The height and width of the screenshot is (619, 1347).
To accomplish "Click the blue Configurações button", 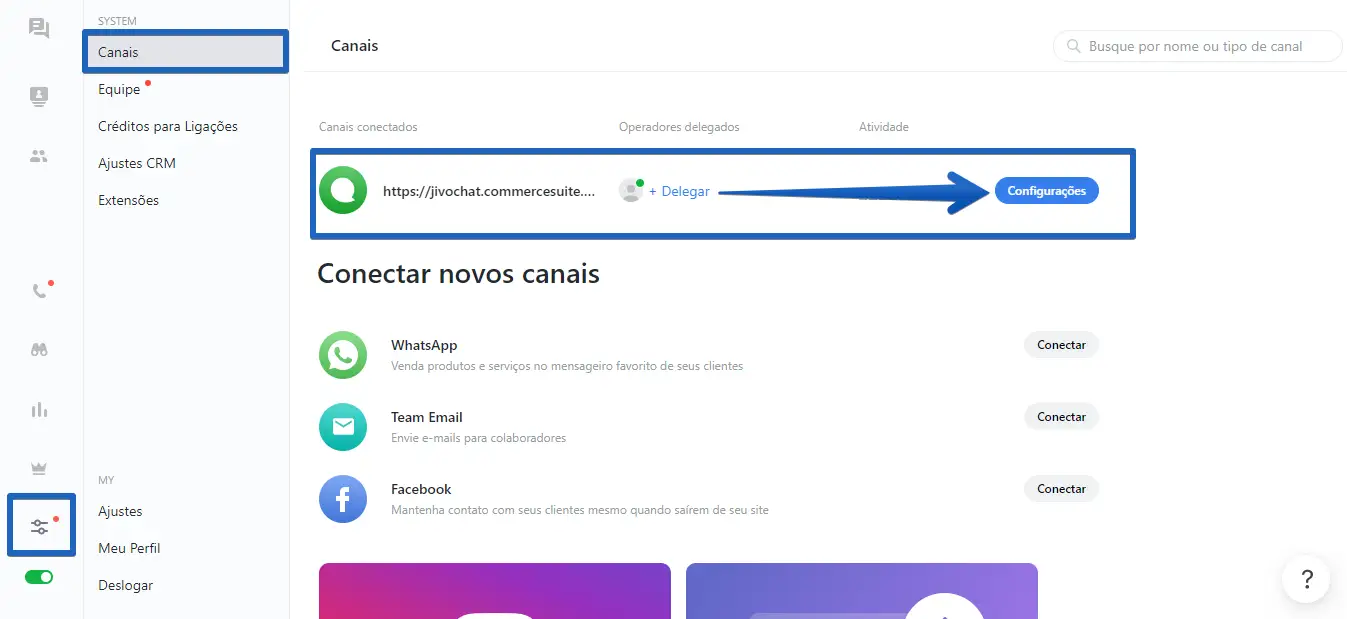I will pyautogui.click(x=1046, y=191).
